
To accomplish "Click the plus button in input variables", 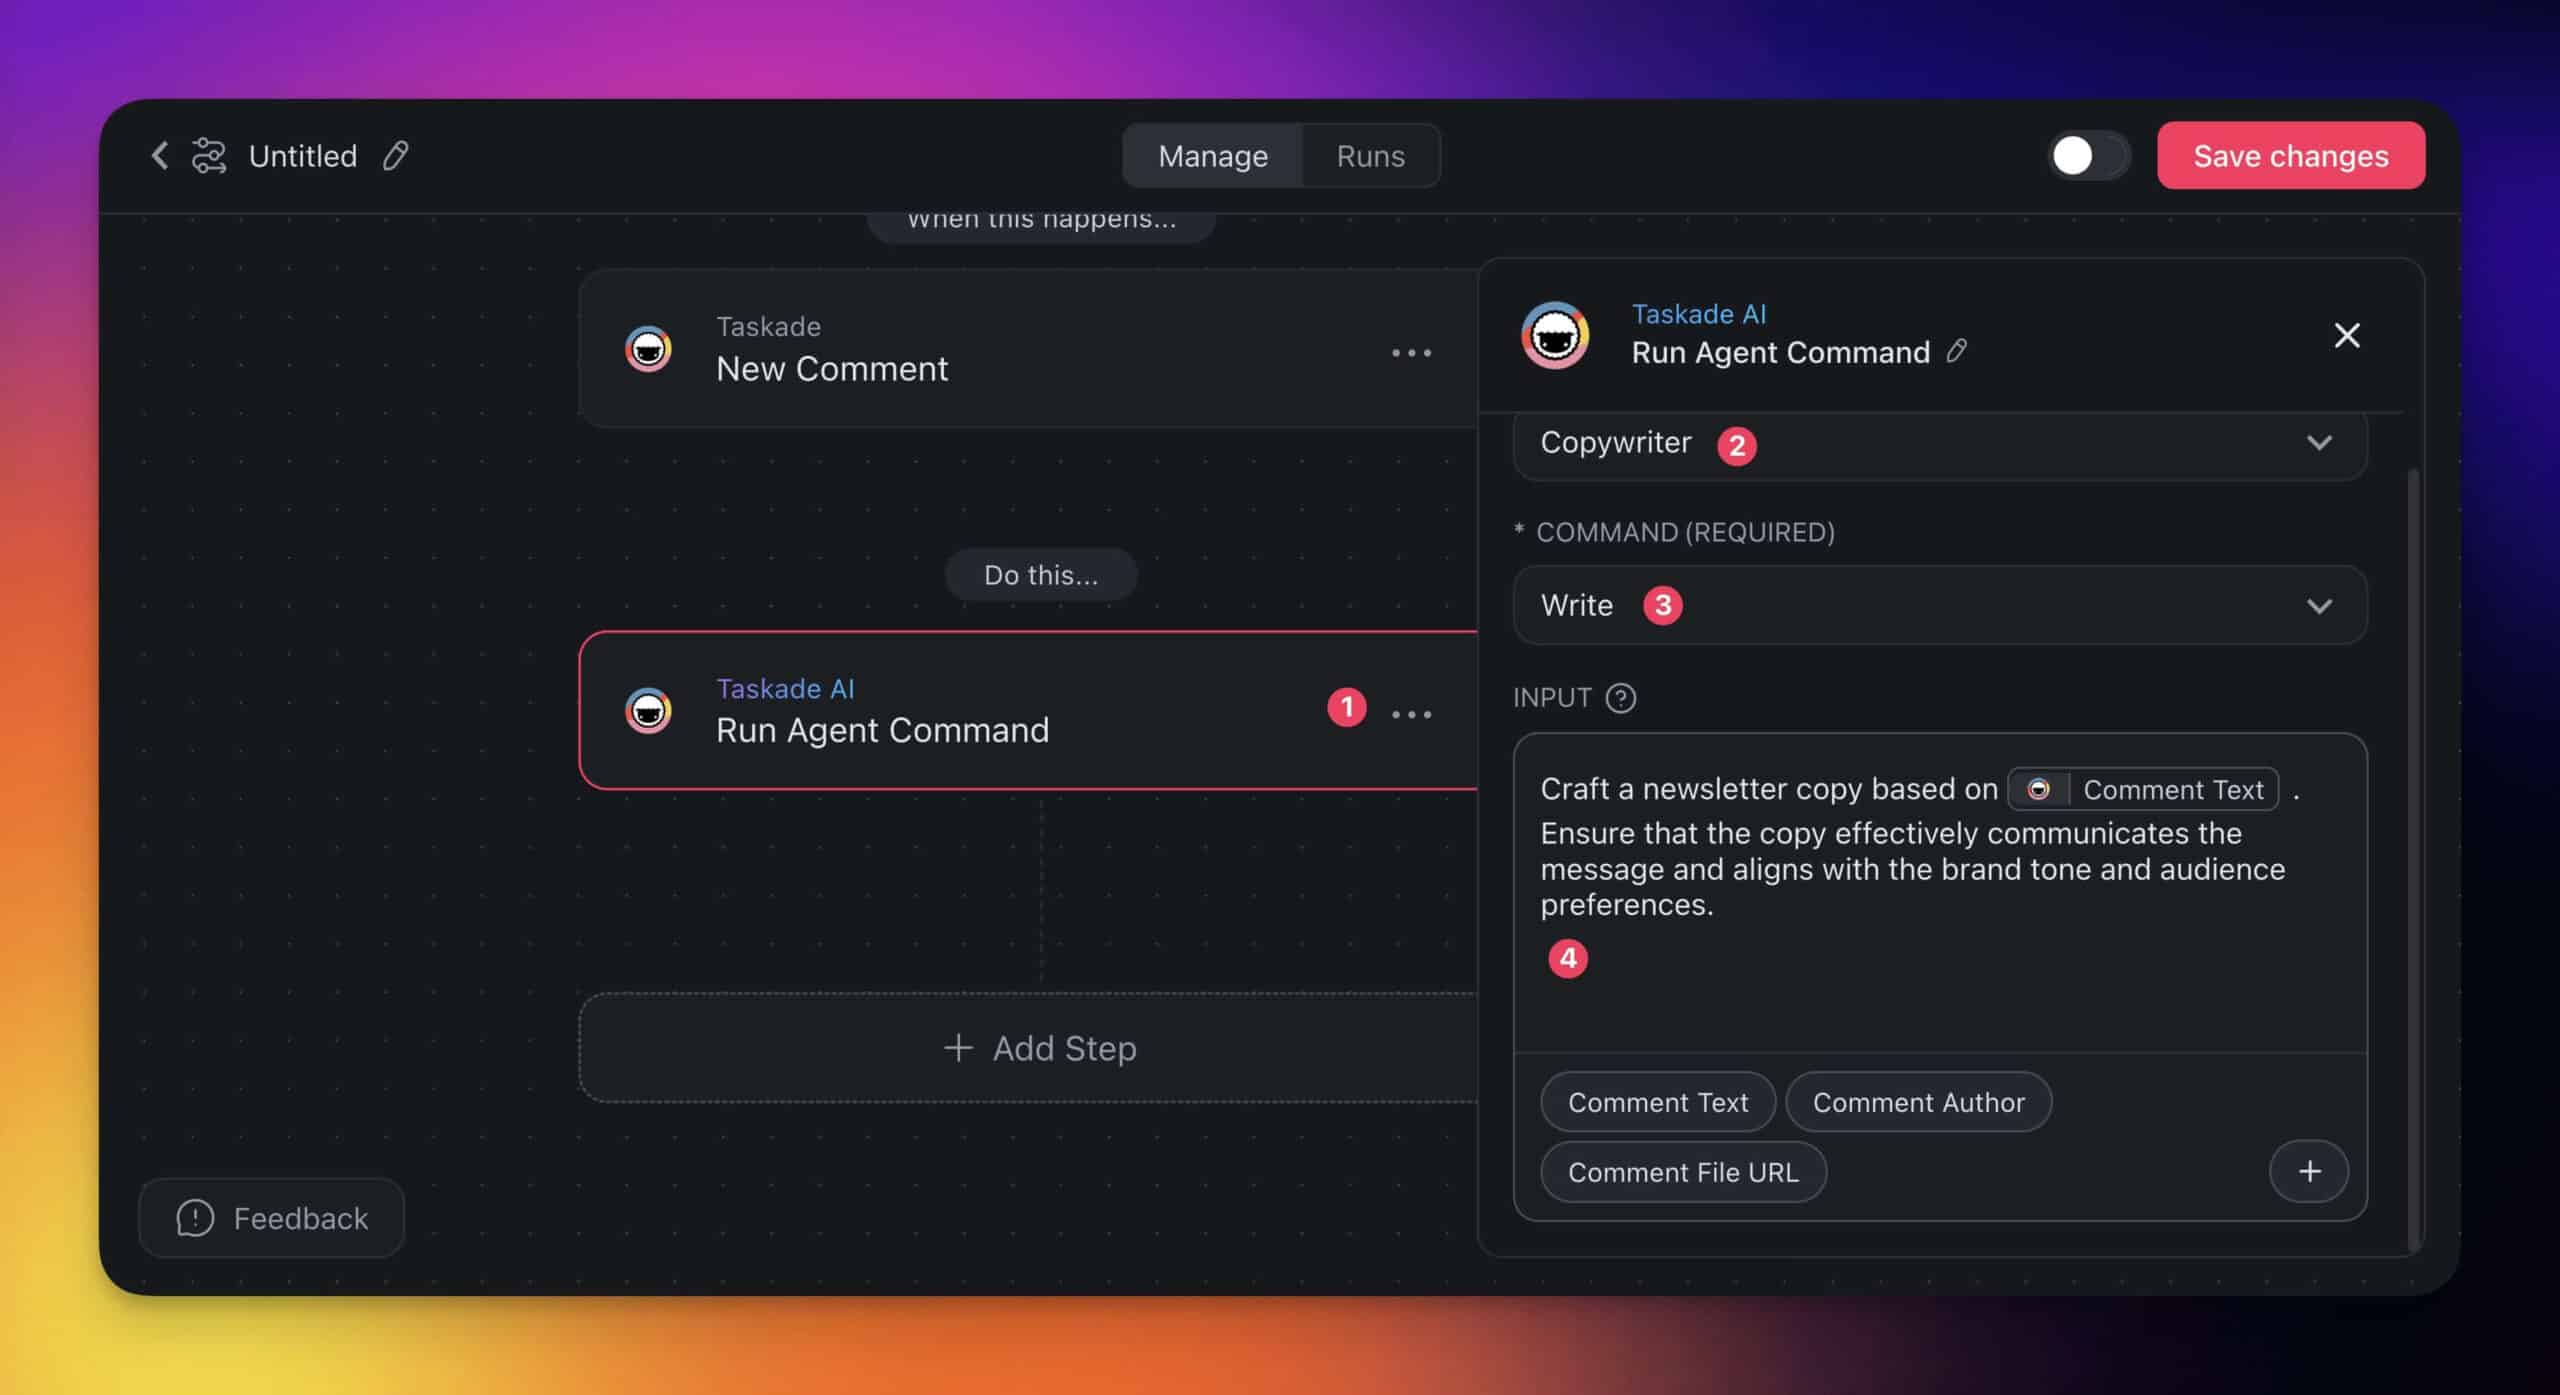I will coord(2308,1171).
